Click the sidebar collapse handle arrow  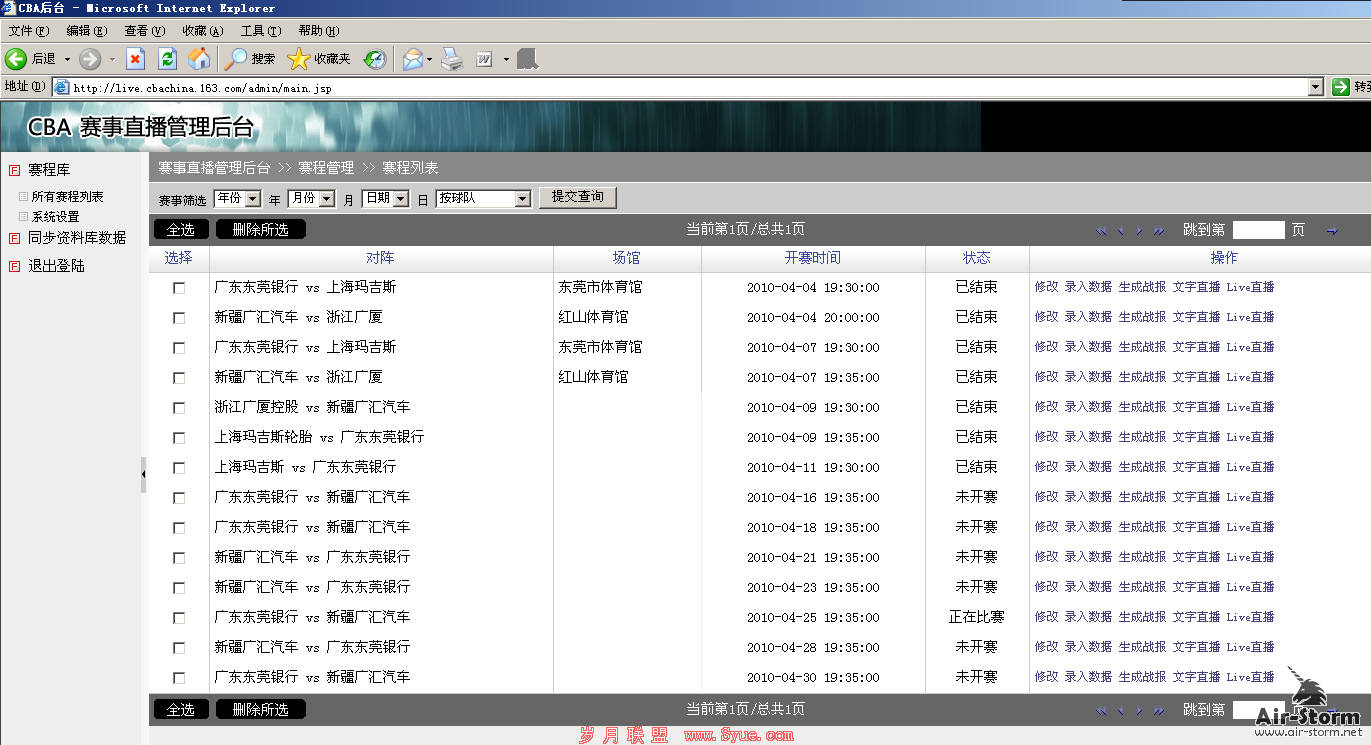[x=144, y=475]
